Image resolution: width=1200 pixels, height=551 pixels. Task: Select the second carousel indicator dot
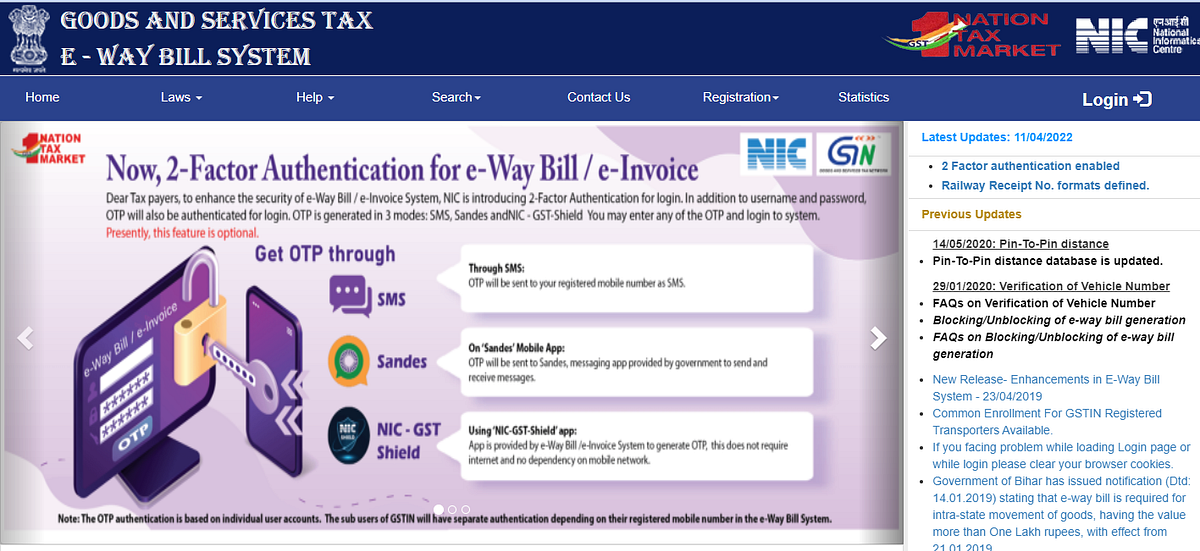(x=452, y=510)
